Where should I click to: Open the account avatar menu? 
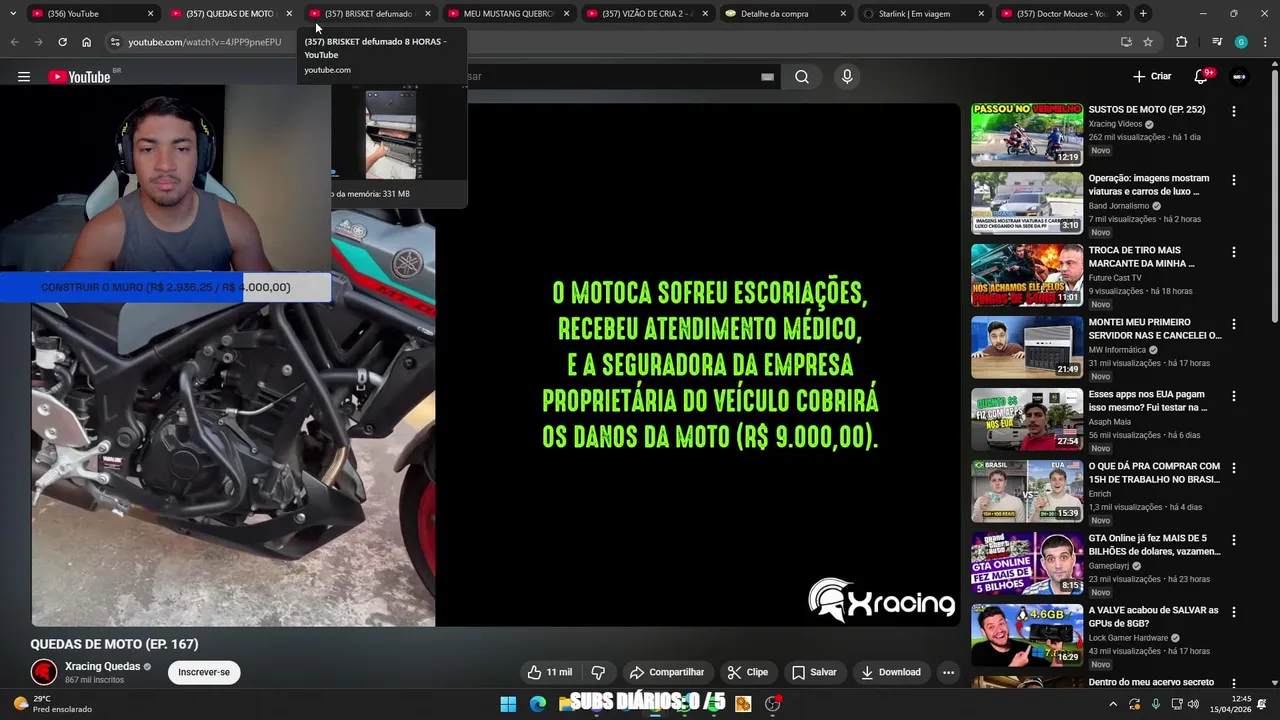click(x=1240, y=77)
